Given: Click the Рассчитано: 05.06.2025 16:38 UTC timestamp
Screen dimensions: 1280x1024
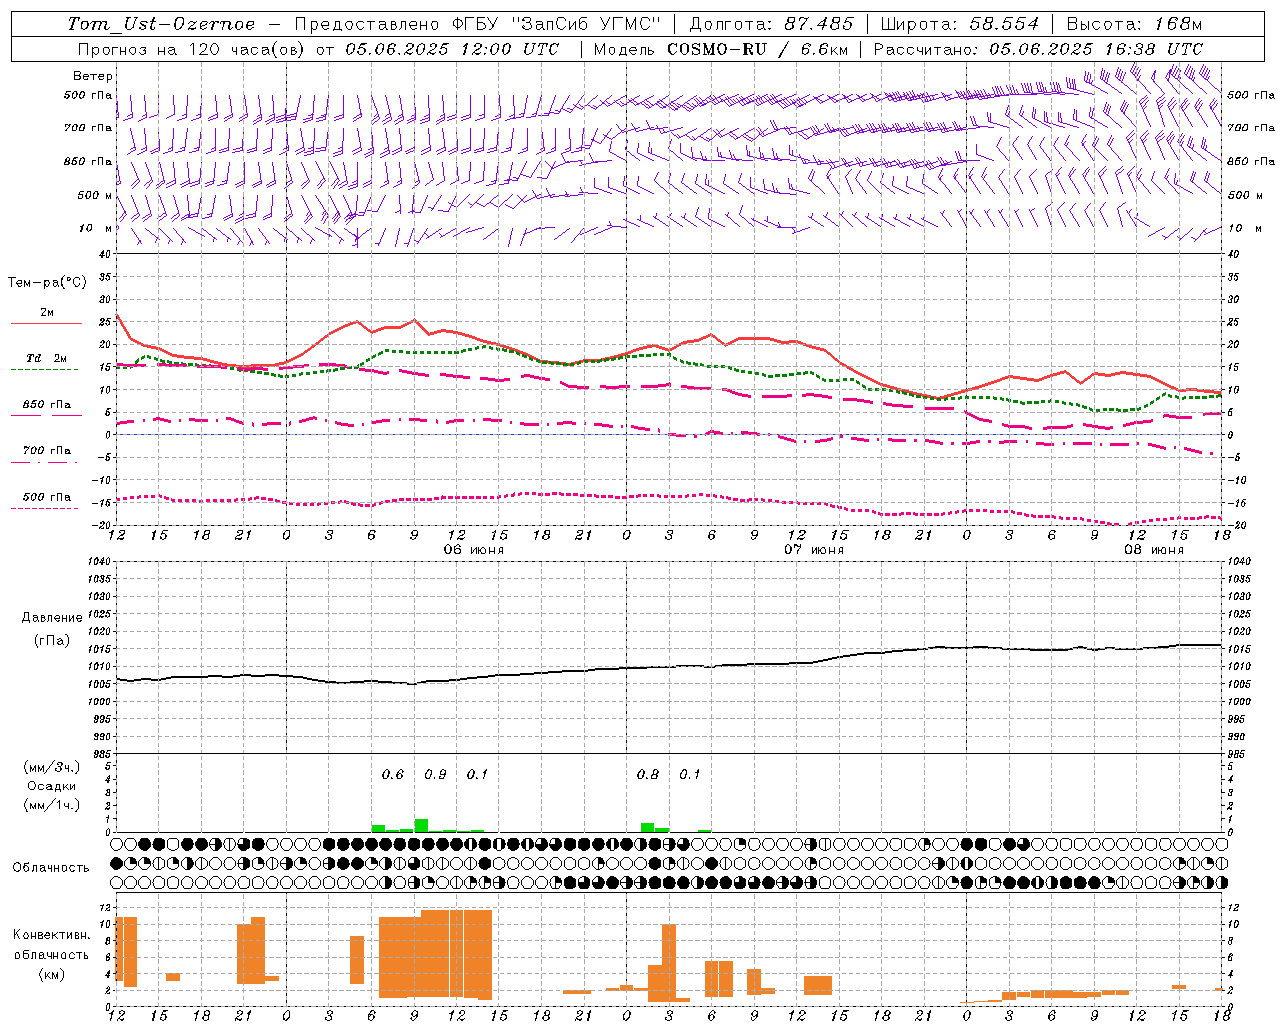Looking at the screenshot, I should pos(1038,49).
